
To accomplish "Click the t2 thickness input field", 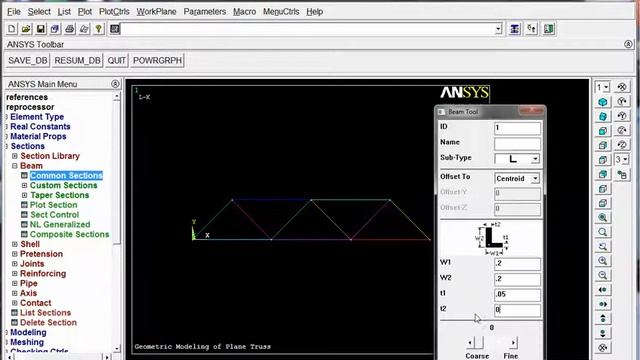I will click(x=517, y=310).
